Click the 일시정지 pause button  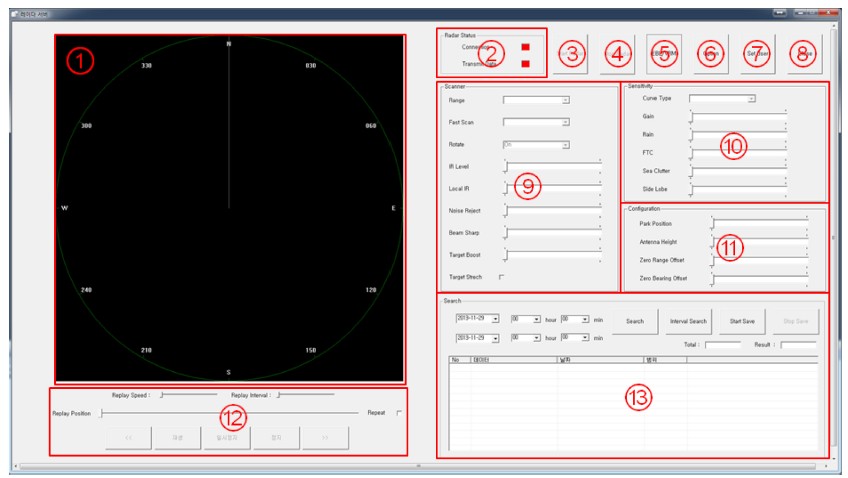[227, 437]
